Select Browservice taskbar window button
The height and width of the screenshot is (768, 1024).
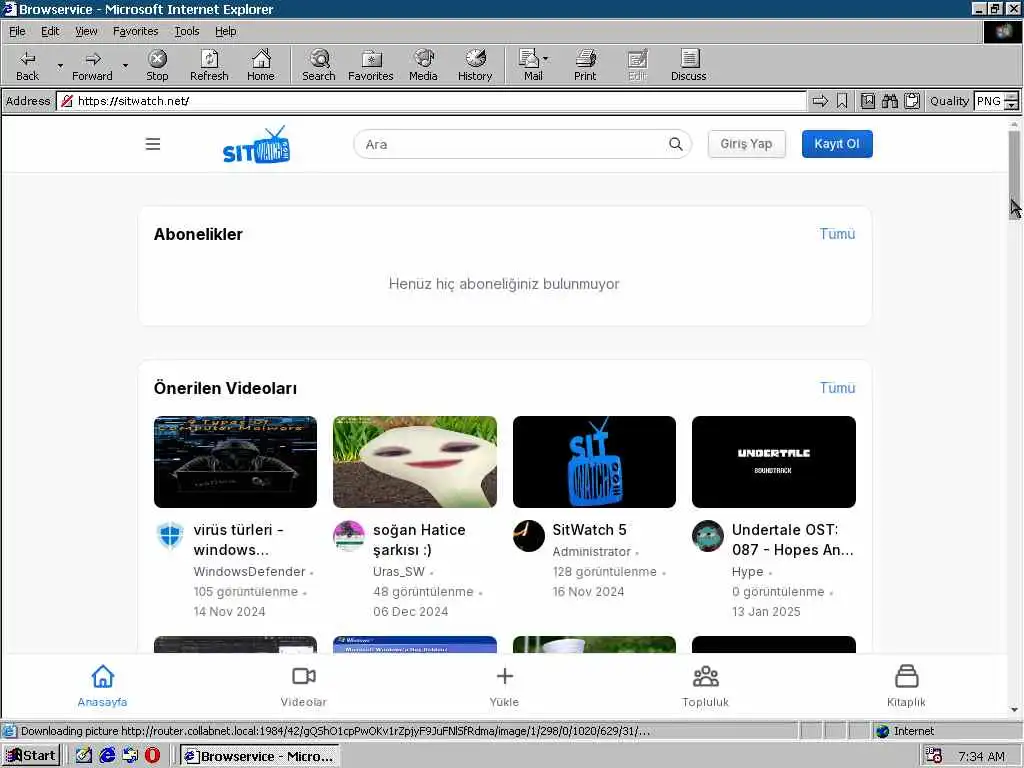pos(260,756)
